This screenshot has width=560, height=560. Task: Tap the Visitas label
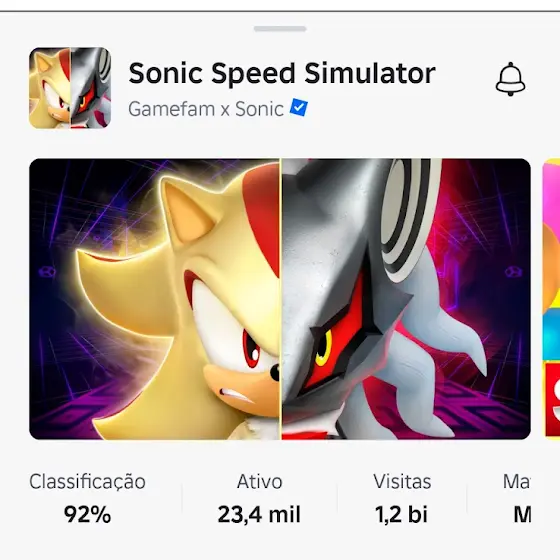click(402, 481)
